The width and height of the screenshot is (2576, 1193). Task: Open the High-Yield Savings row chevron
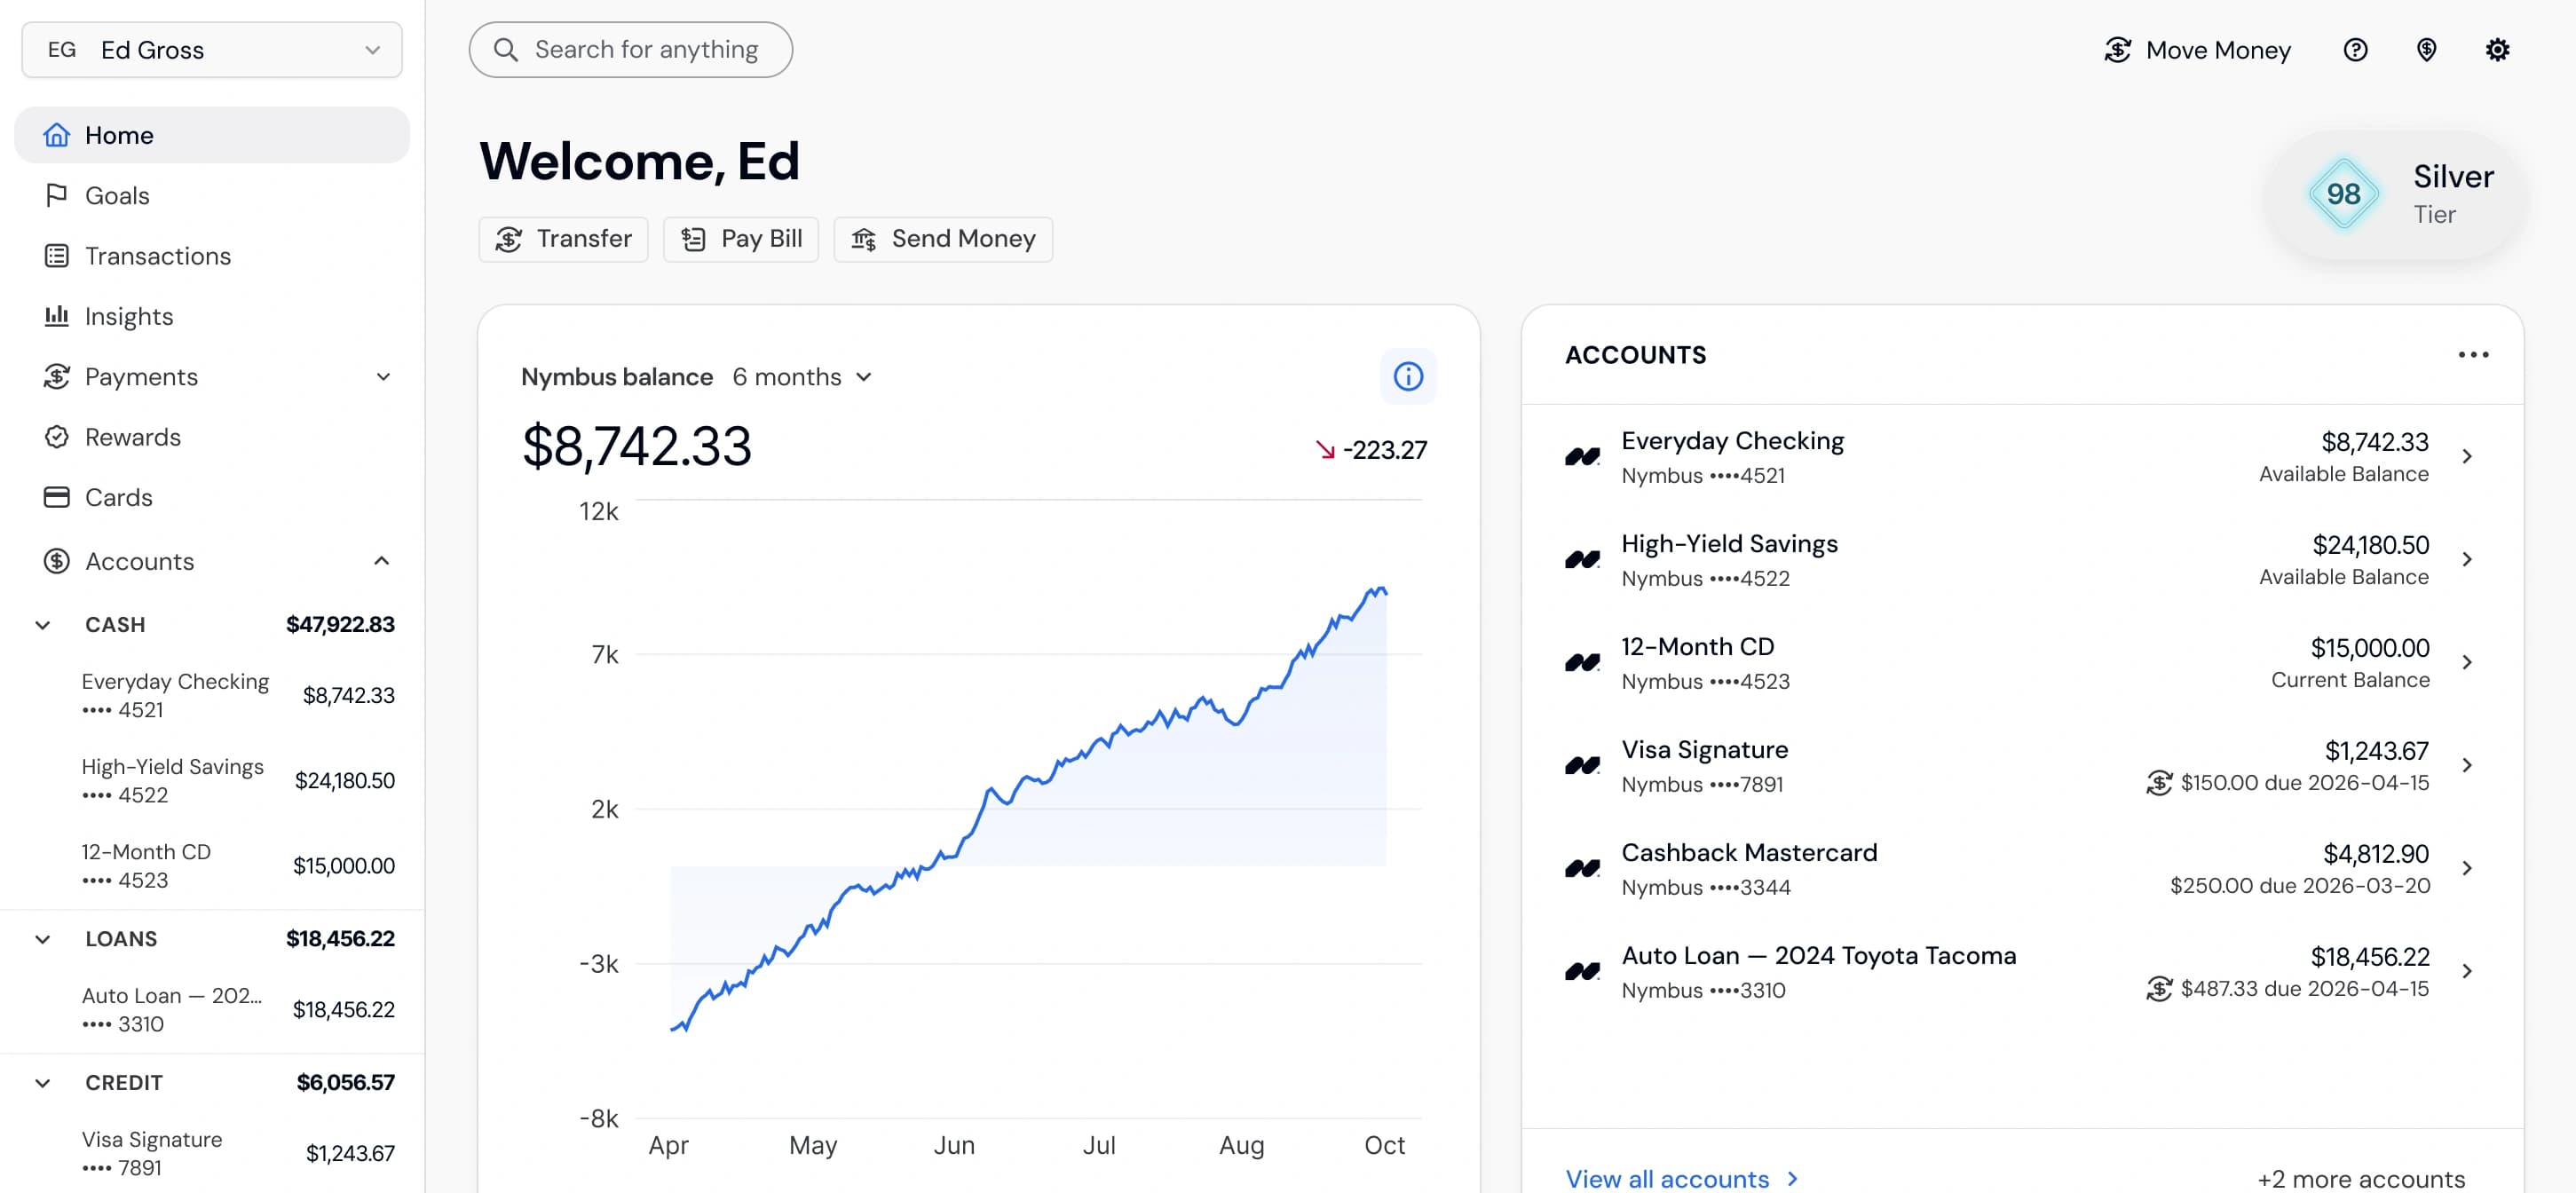point(2467,560)
